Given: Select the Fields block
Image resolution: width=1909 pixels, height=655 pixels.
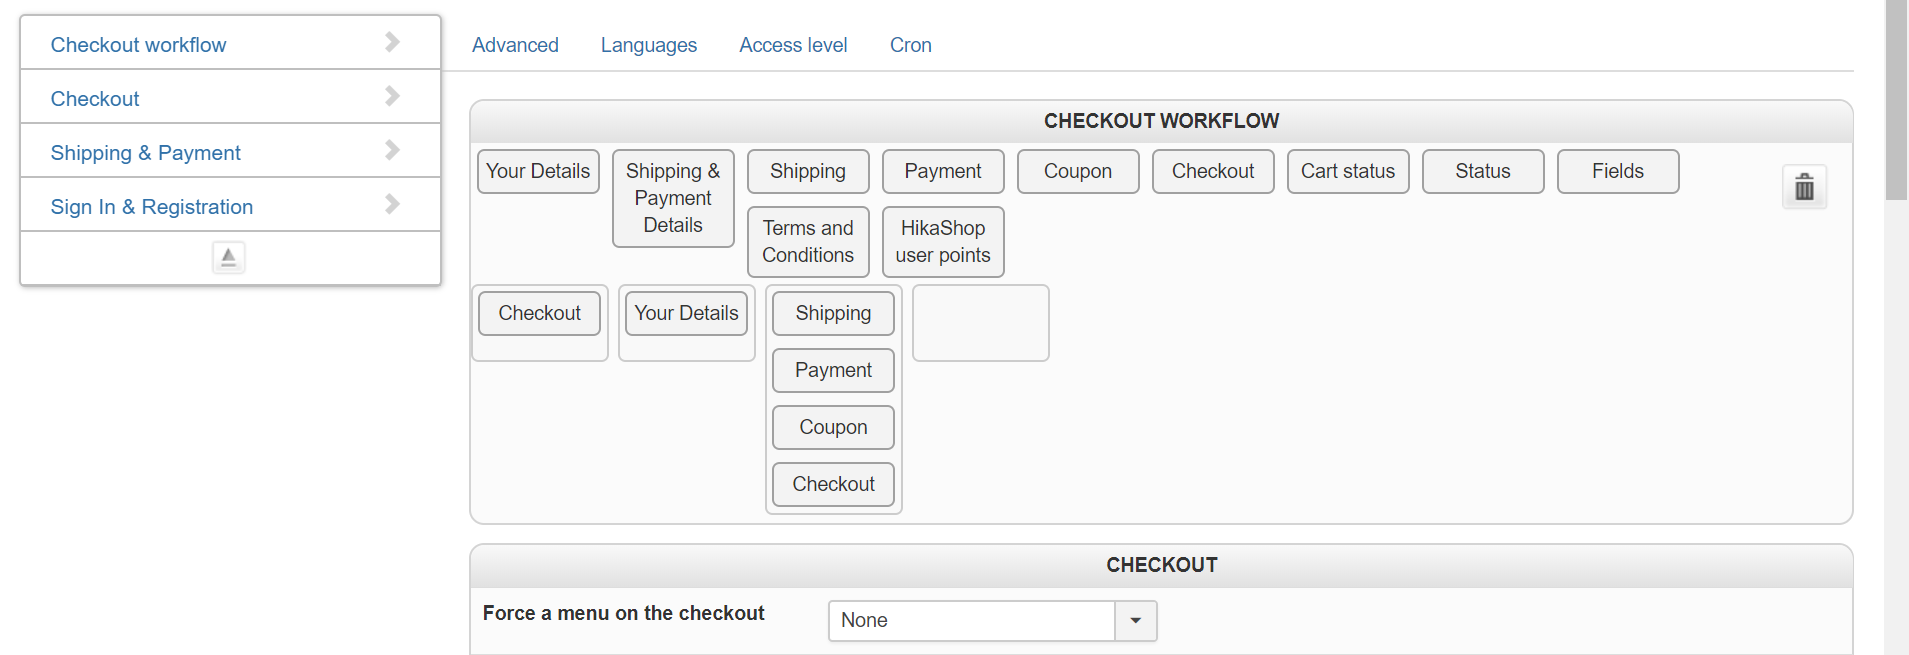Looking at the screenshot, I should 1617,171.
